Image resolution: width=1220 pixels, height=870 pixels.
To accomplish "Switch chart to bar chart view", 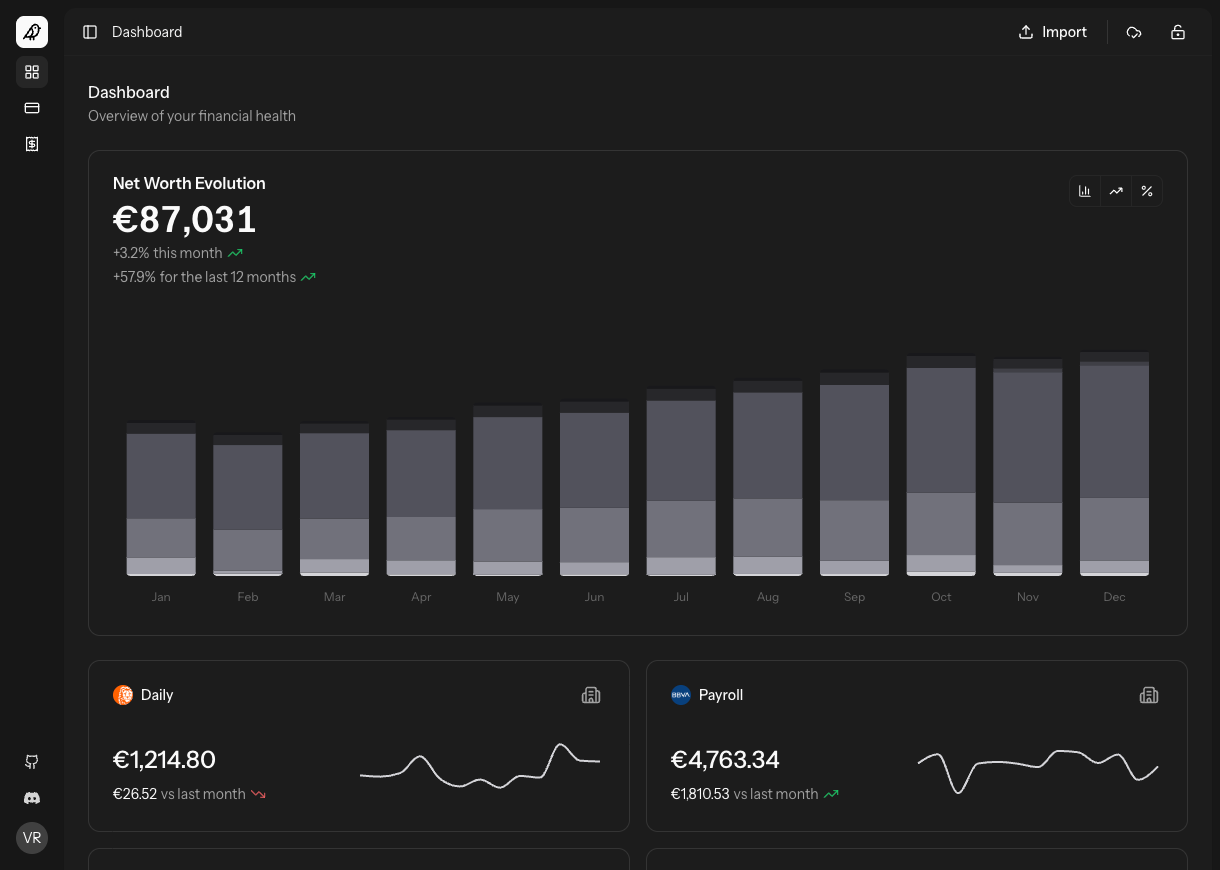I will 1085,191.
